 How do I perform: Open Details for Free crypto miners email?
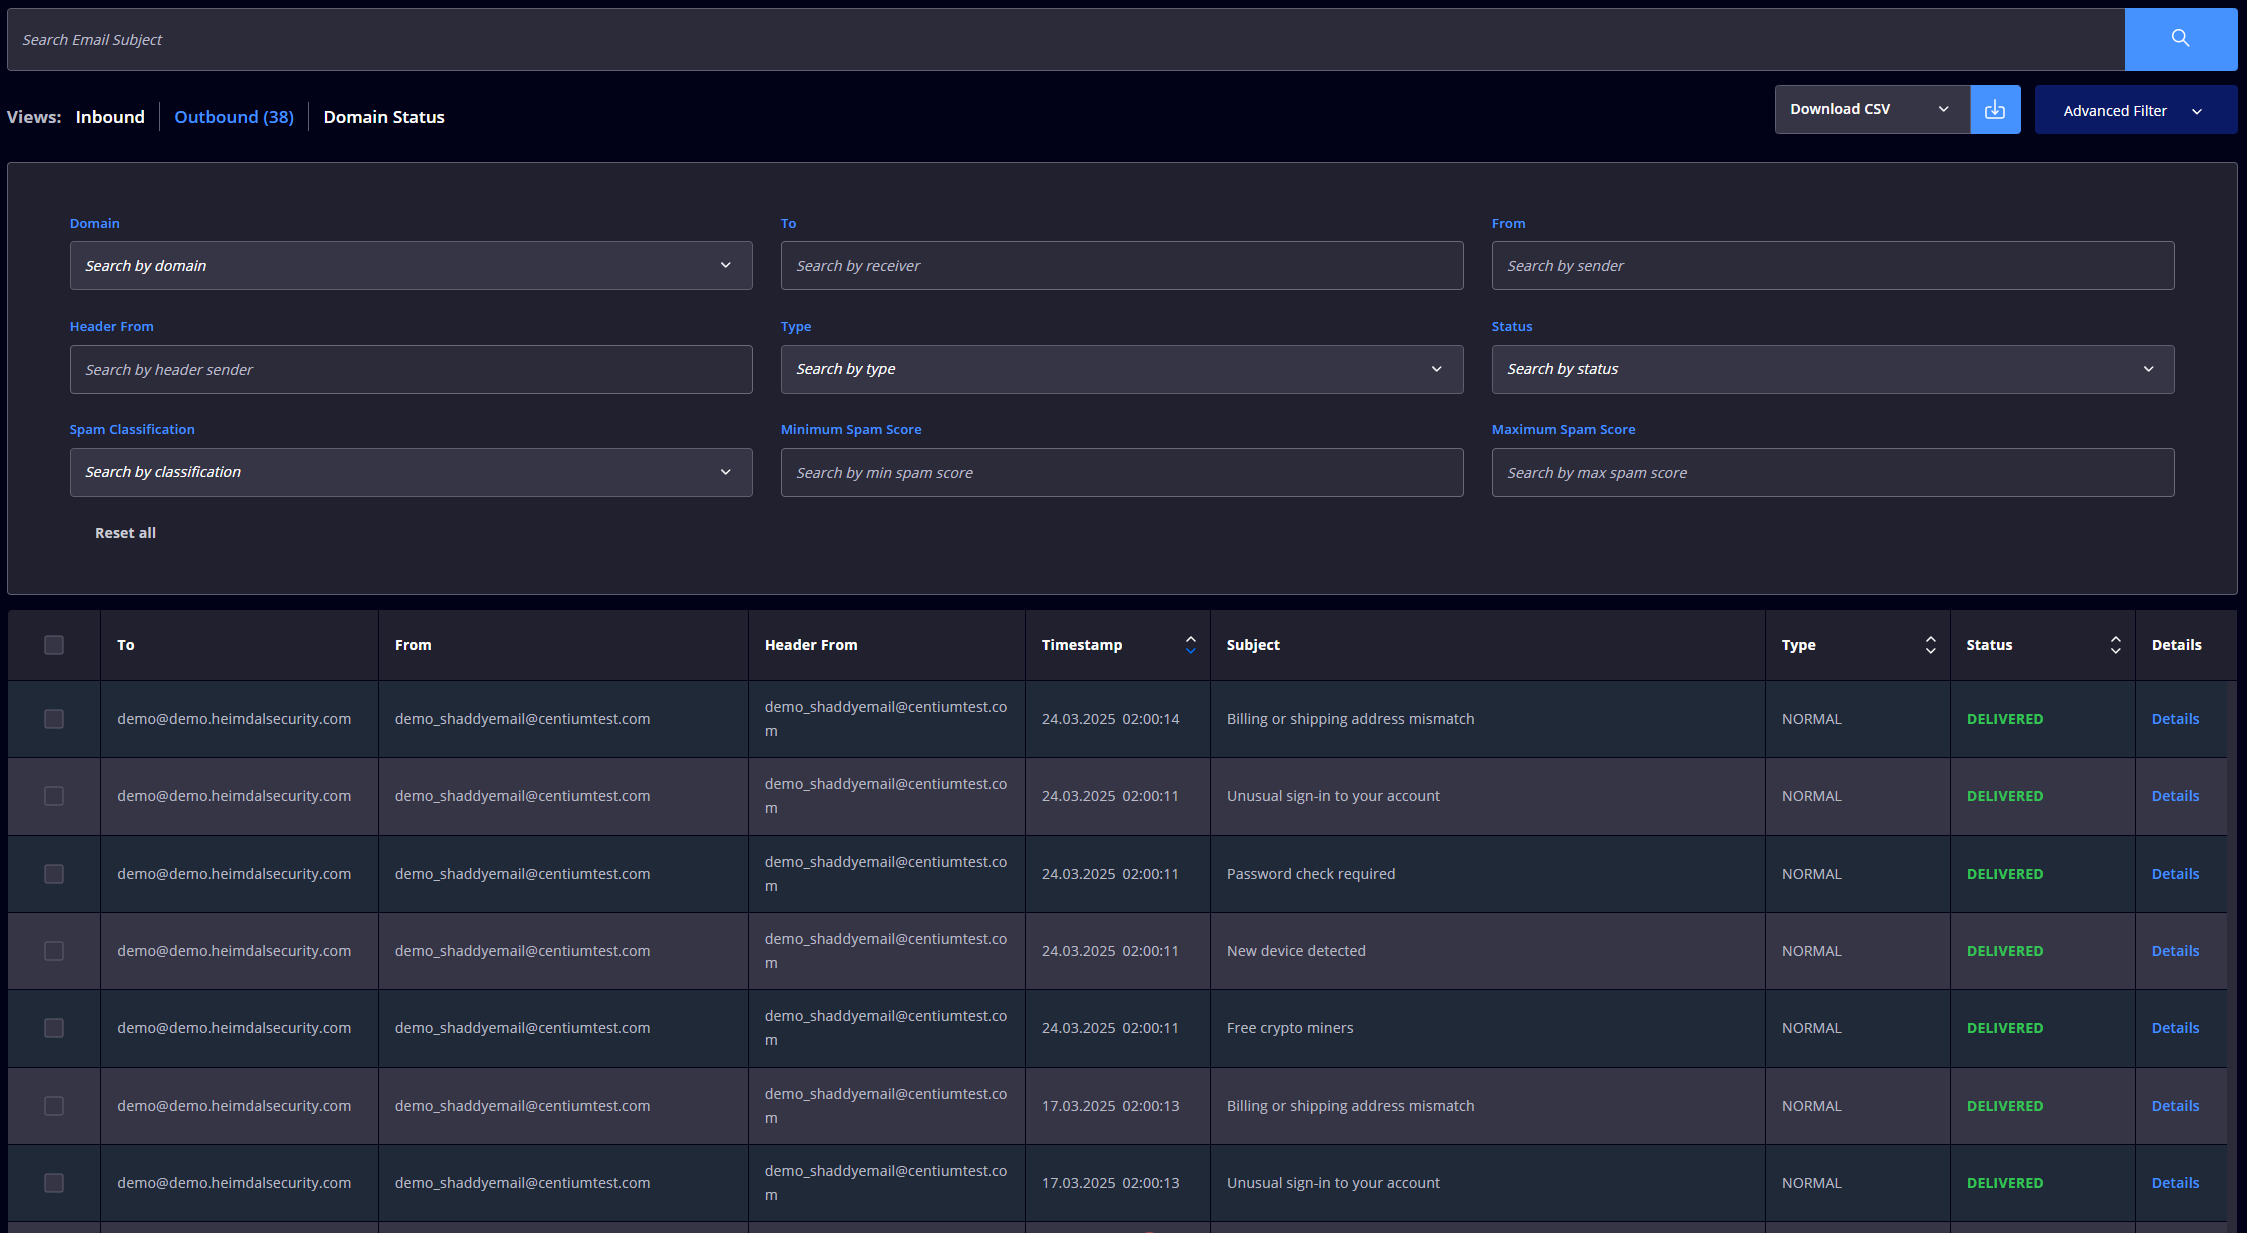tap(2175, 1028)
